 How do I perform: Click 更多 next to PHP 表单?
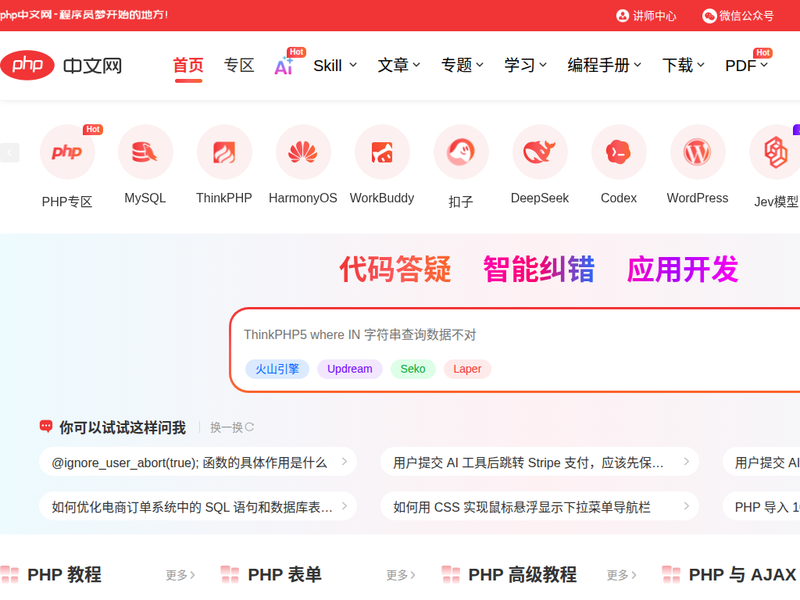coord(401,575)
